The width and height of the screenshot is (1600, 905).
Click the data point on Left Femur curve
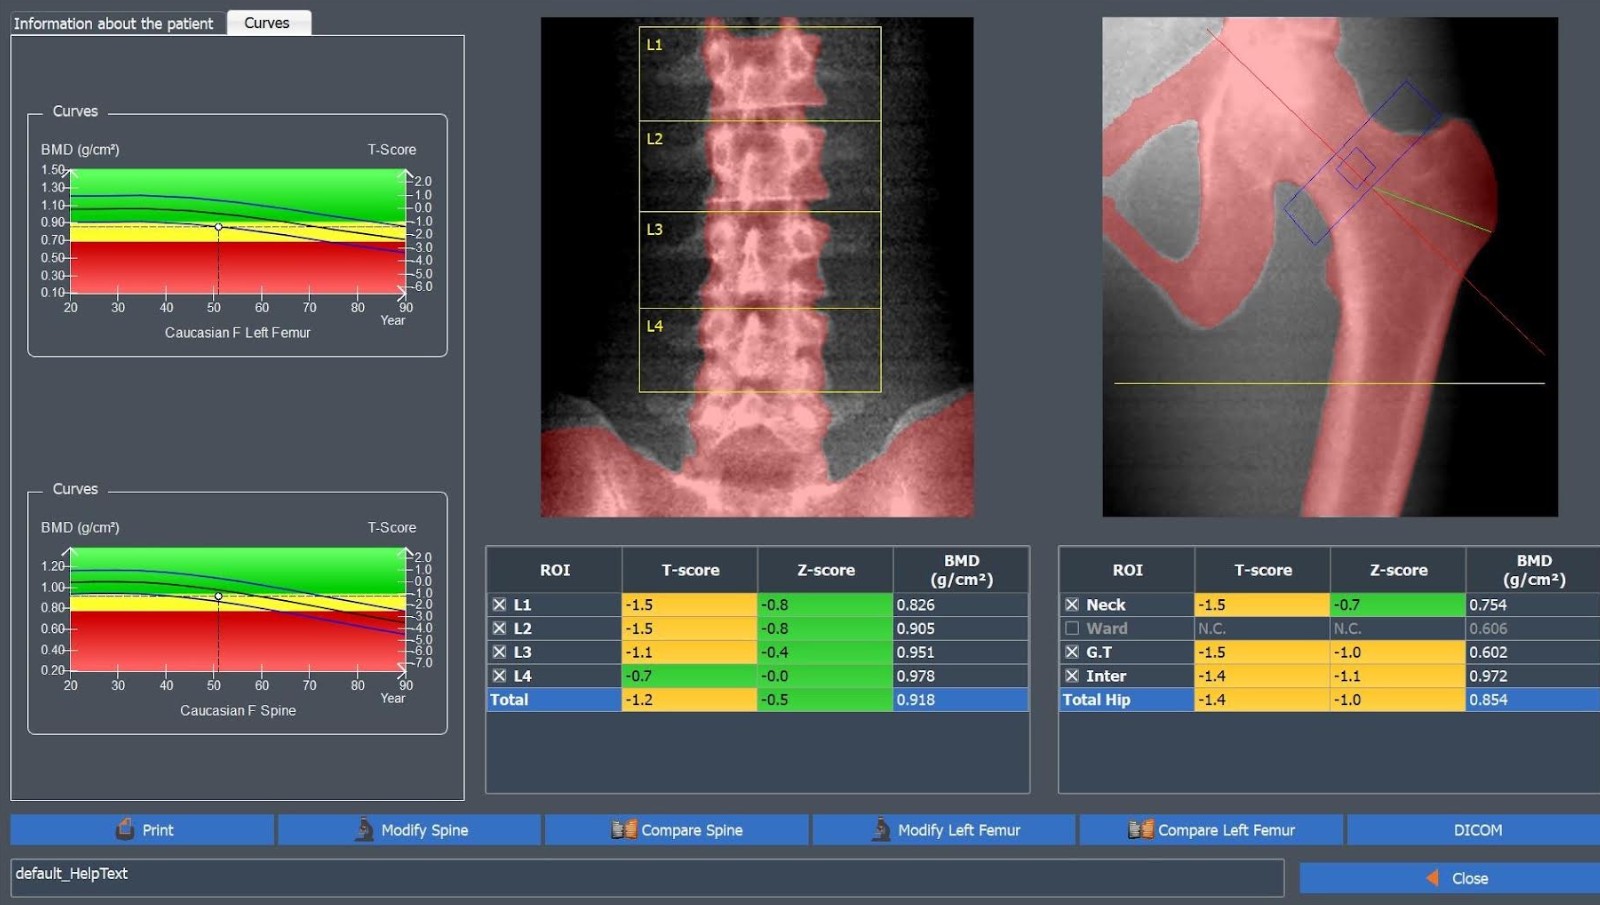click(219, 227)
